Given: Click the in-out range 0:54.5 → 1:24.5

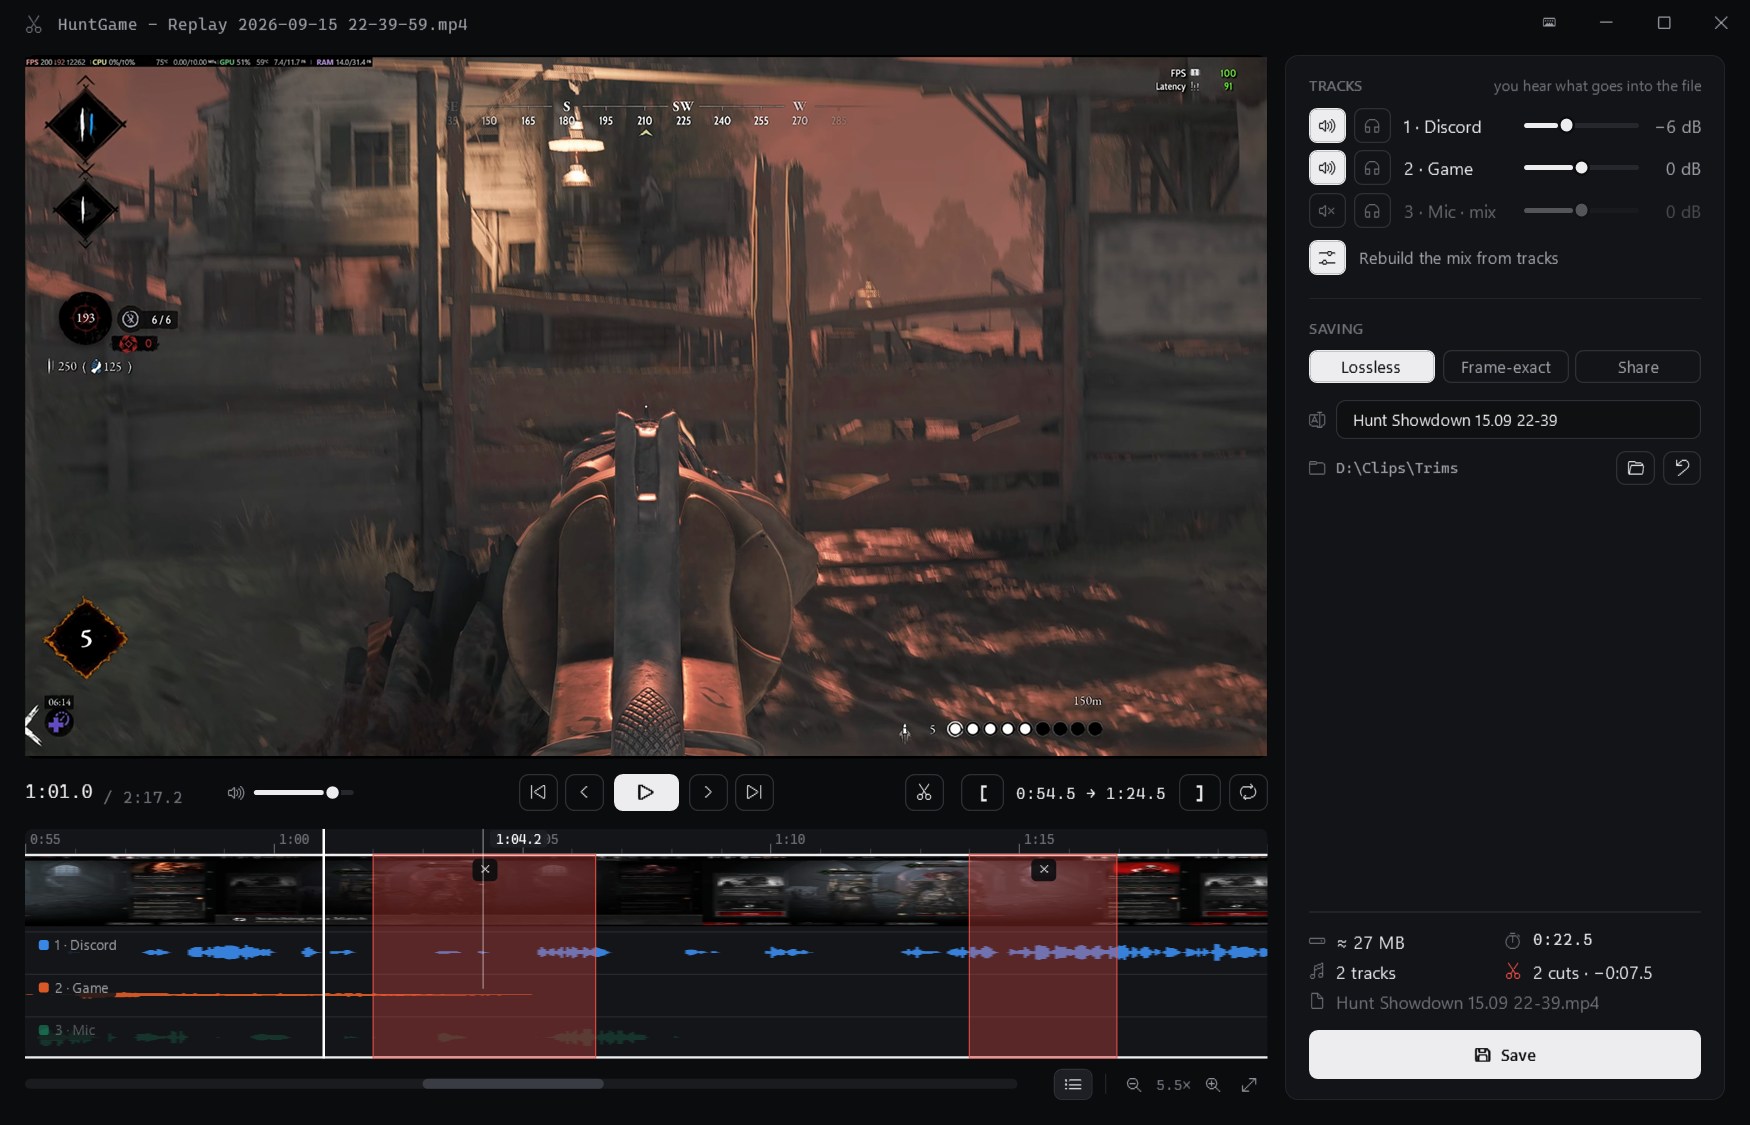Looking at the screenshot, I should [x=1091, y=793].
